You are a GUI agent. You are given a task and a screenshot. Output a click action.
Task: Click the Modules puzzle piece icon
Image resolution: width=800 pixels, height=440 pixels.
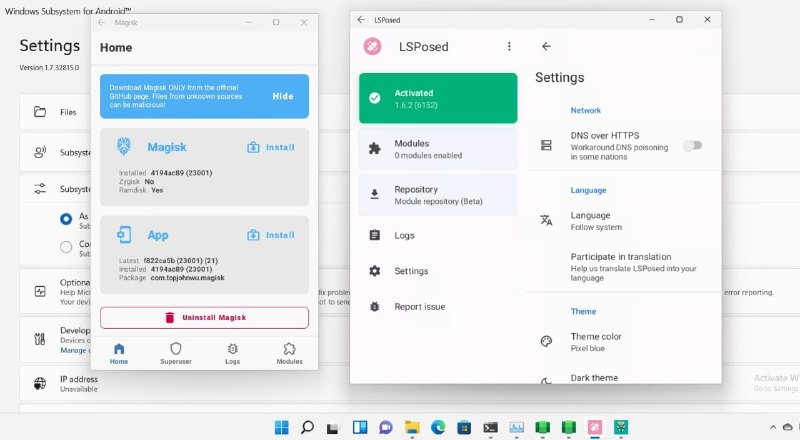374,149
